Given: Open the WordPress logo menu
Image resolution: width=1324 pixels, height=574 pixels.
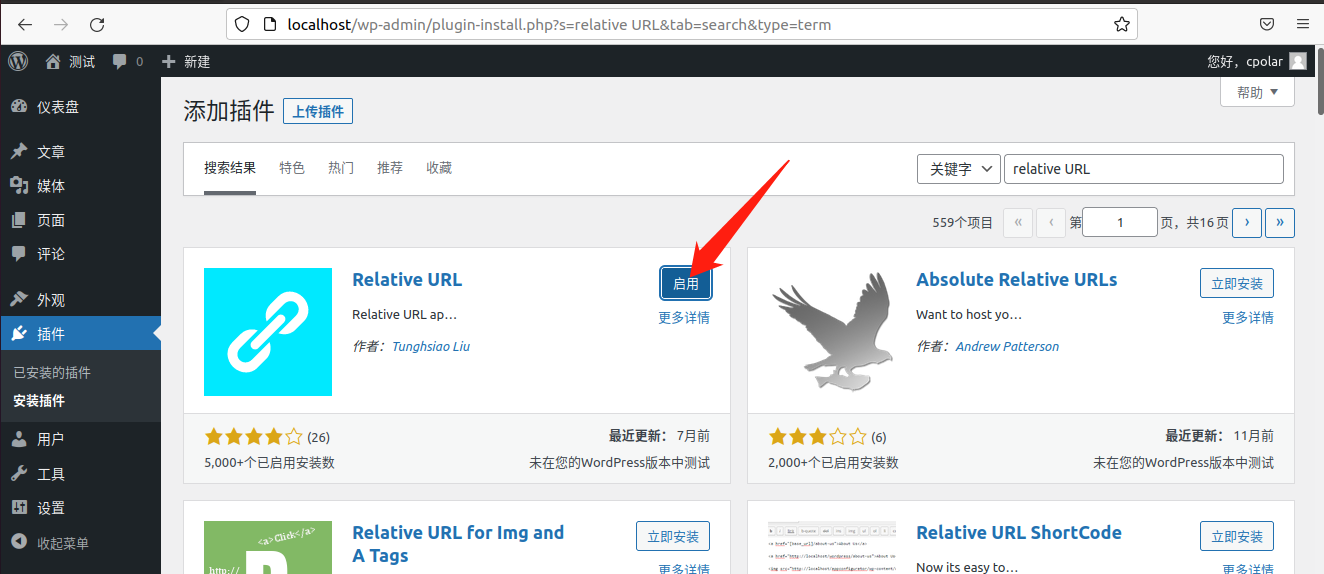Looking at the screenshot, I should 18,61.
